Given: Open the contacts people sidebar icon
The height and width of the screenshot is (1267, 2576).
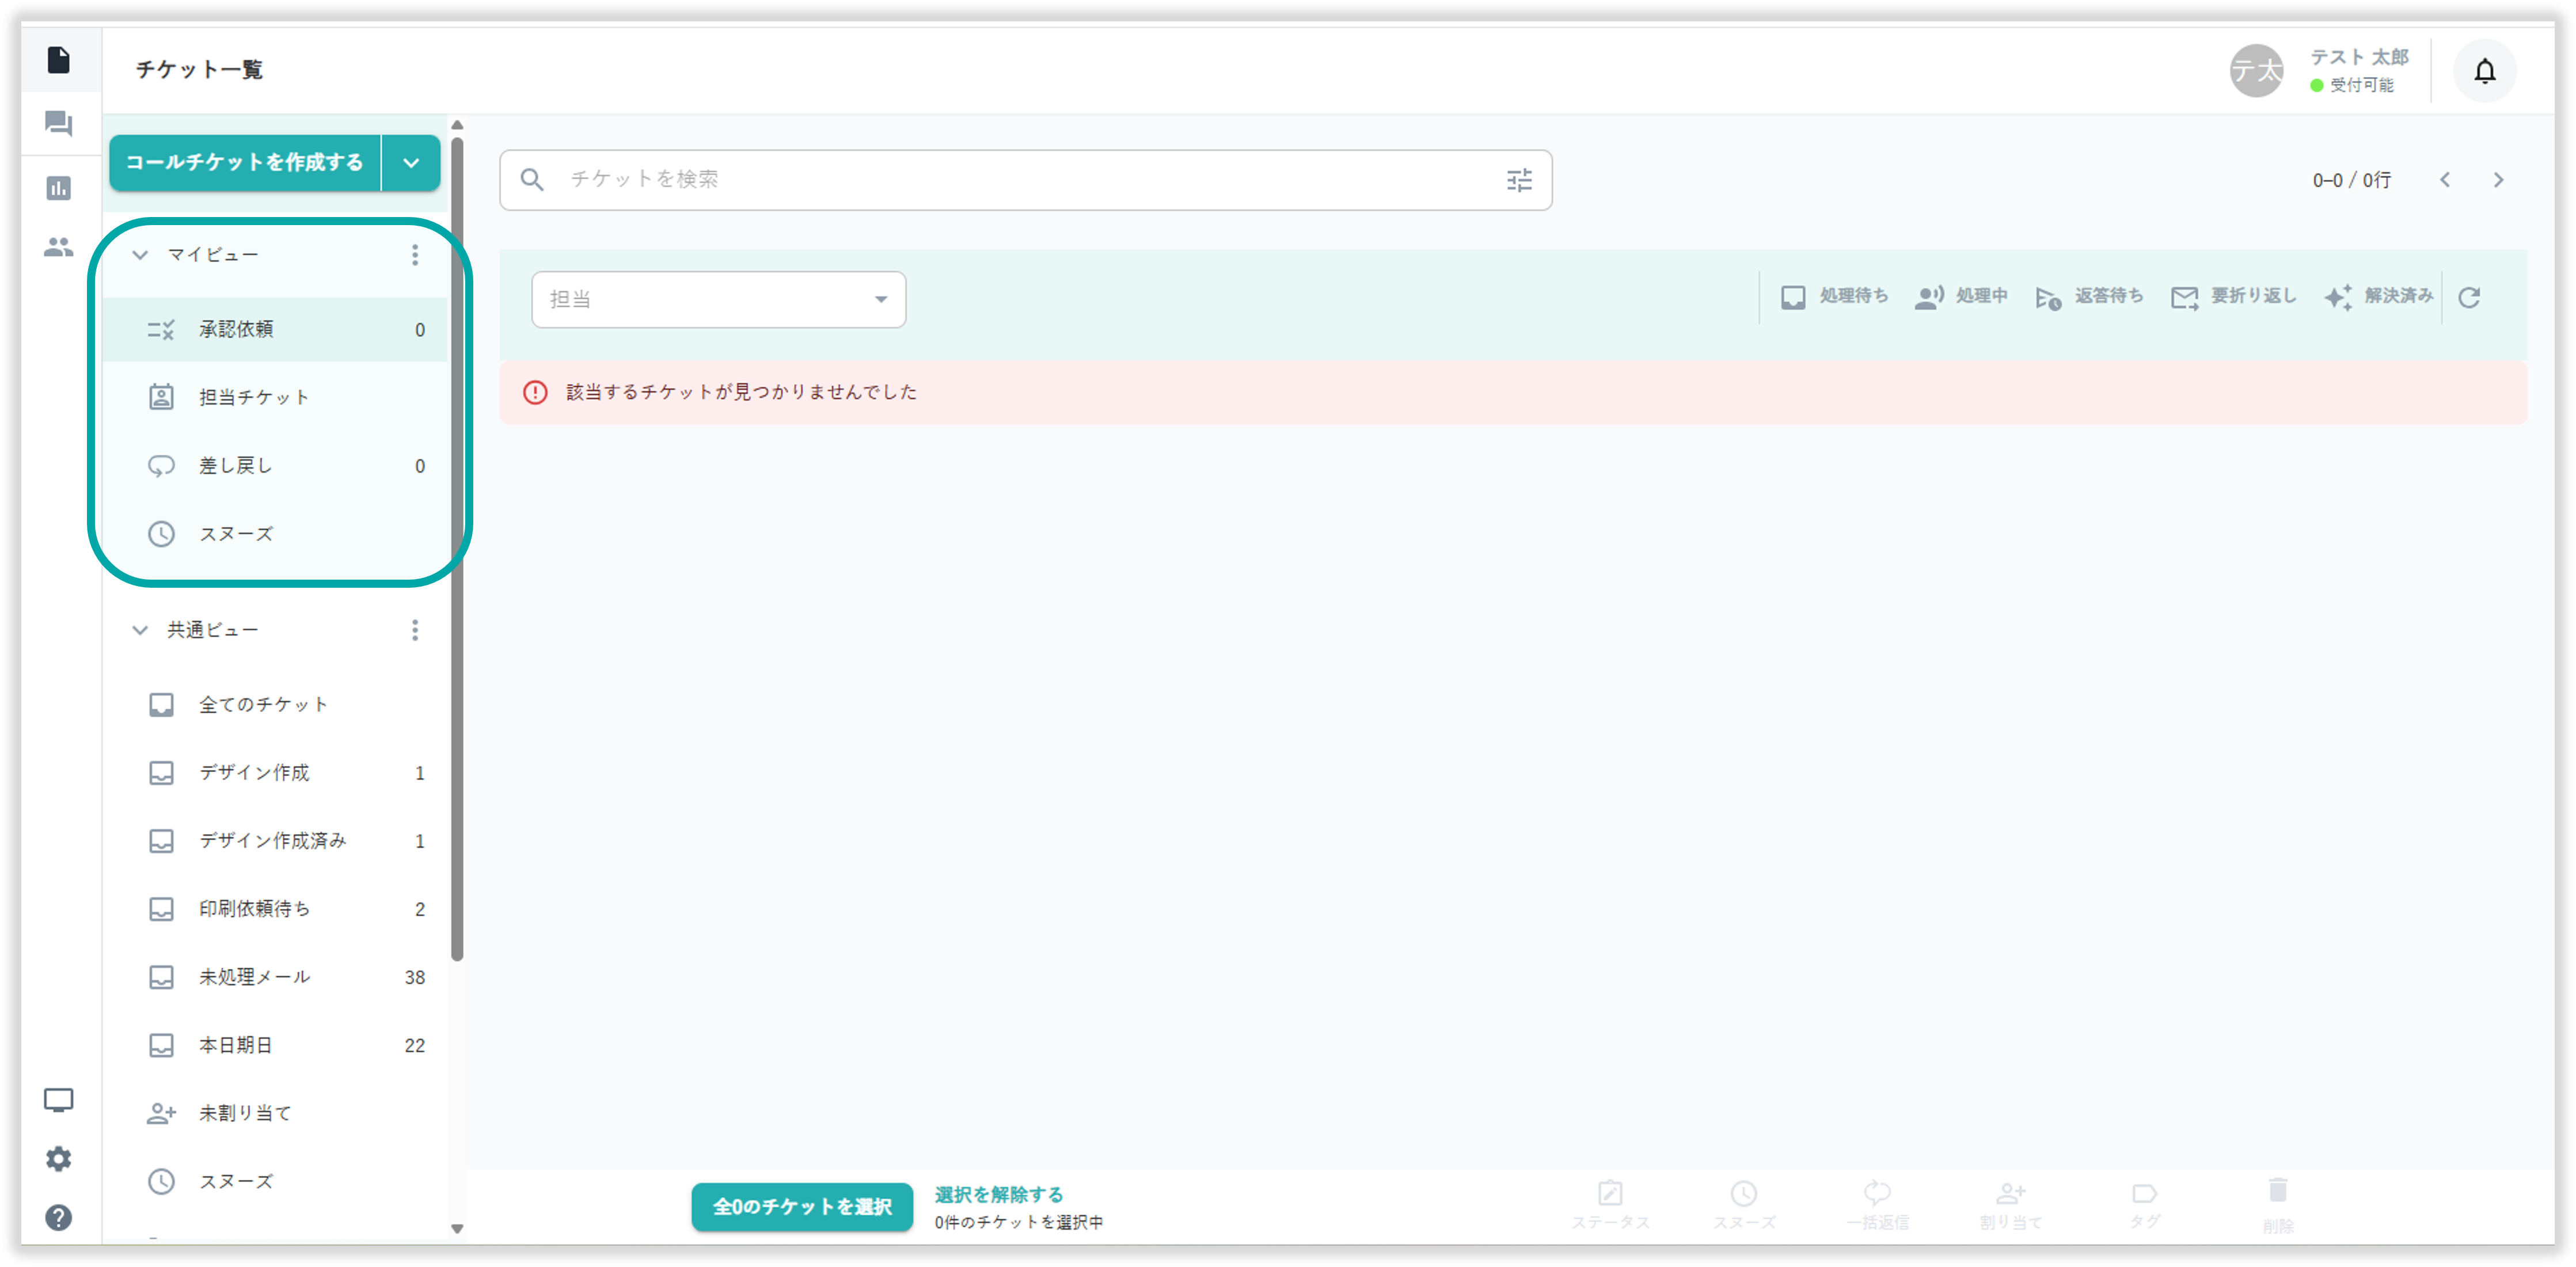Looking at the screenshot, I should pyautogui.click(x=59, y=246).
